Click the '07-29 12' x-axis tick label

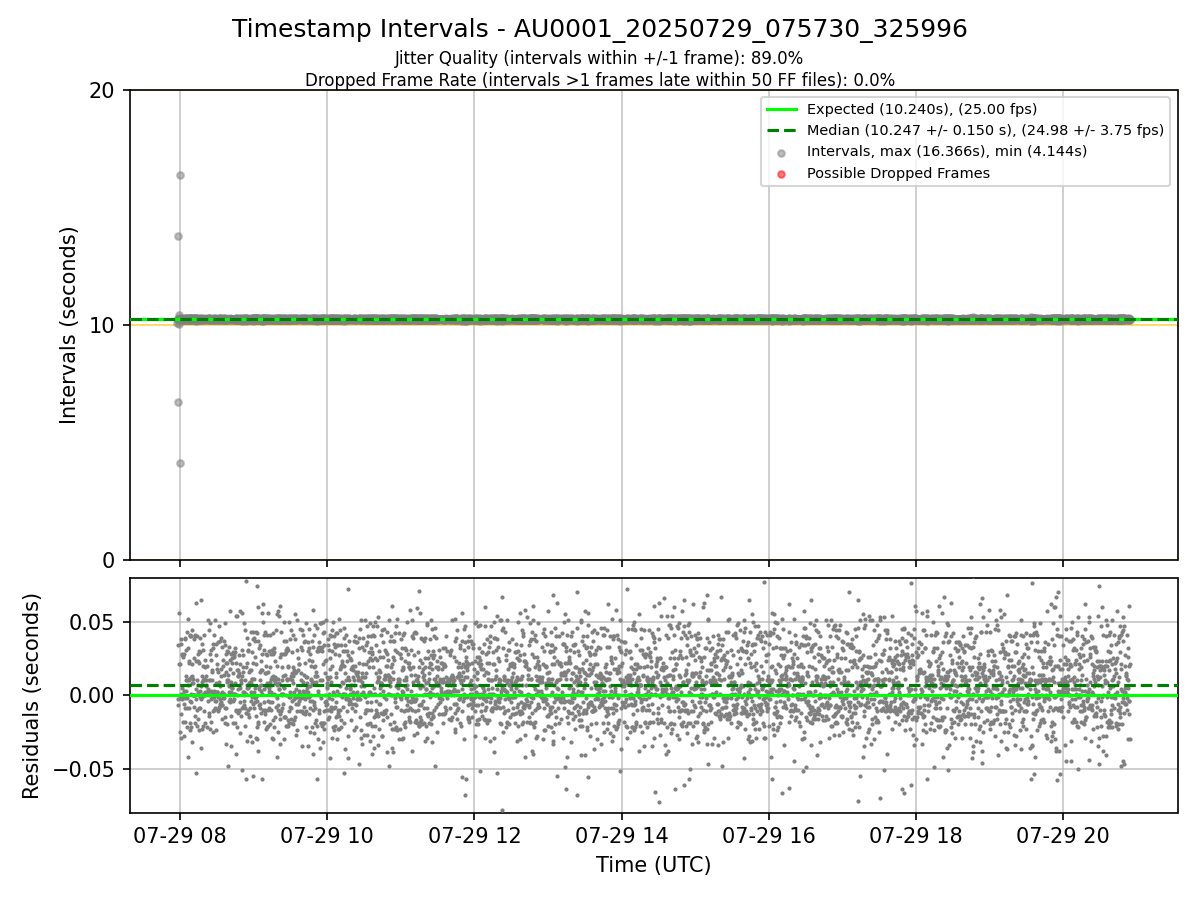pyautogui.click(x=474, y=836)
